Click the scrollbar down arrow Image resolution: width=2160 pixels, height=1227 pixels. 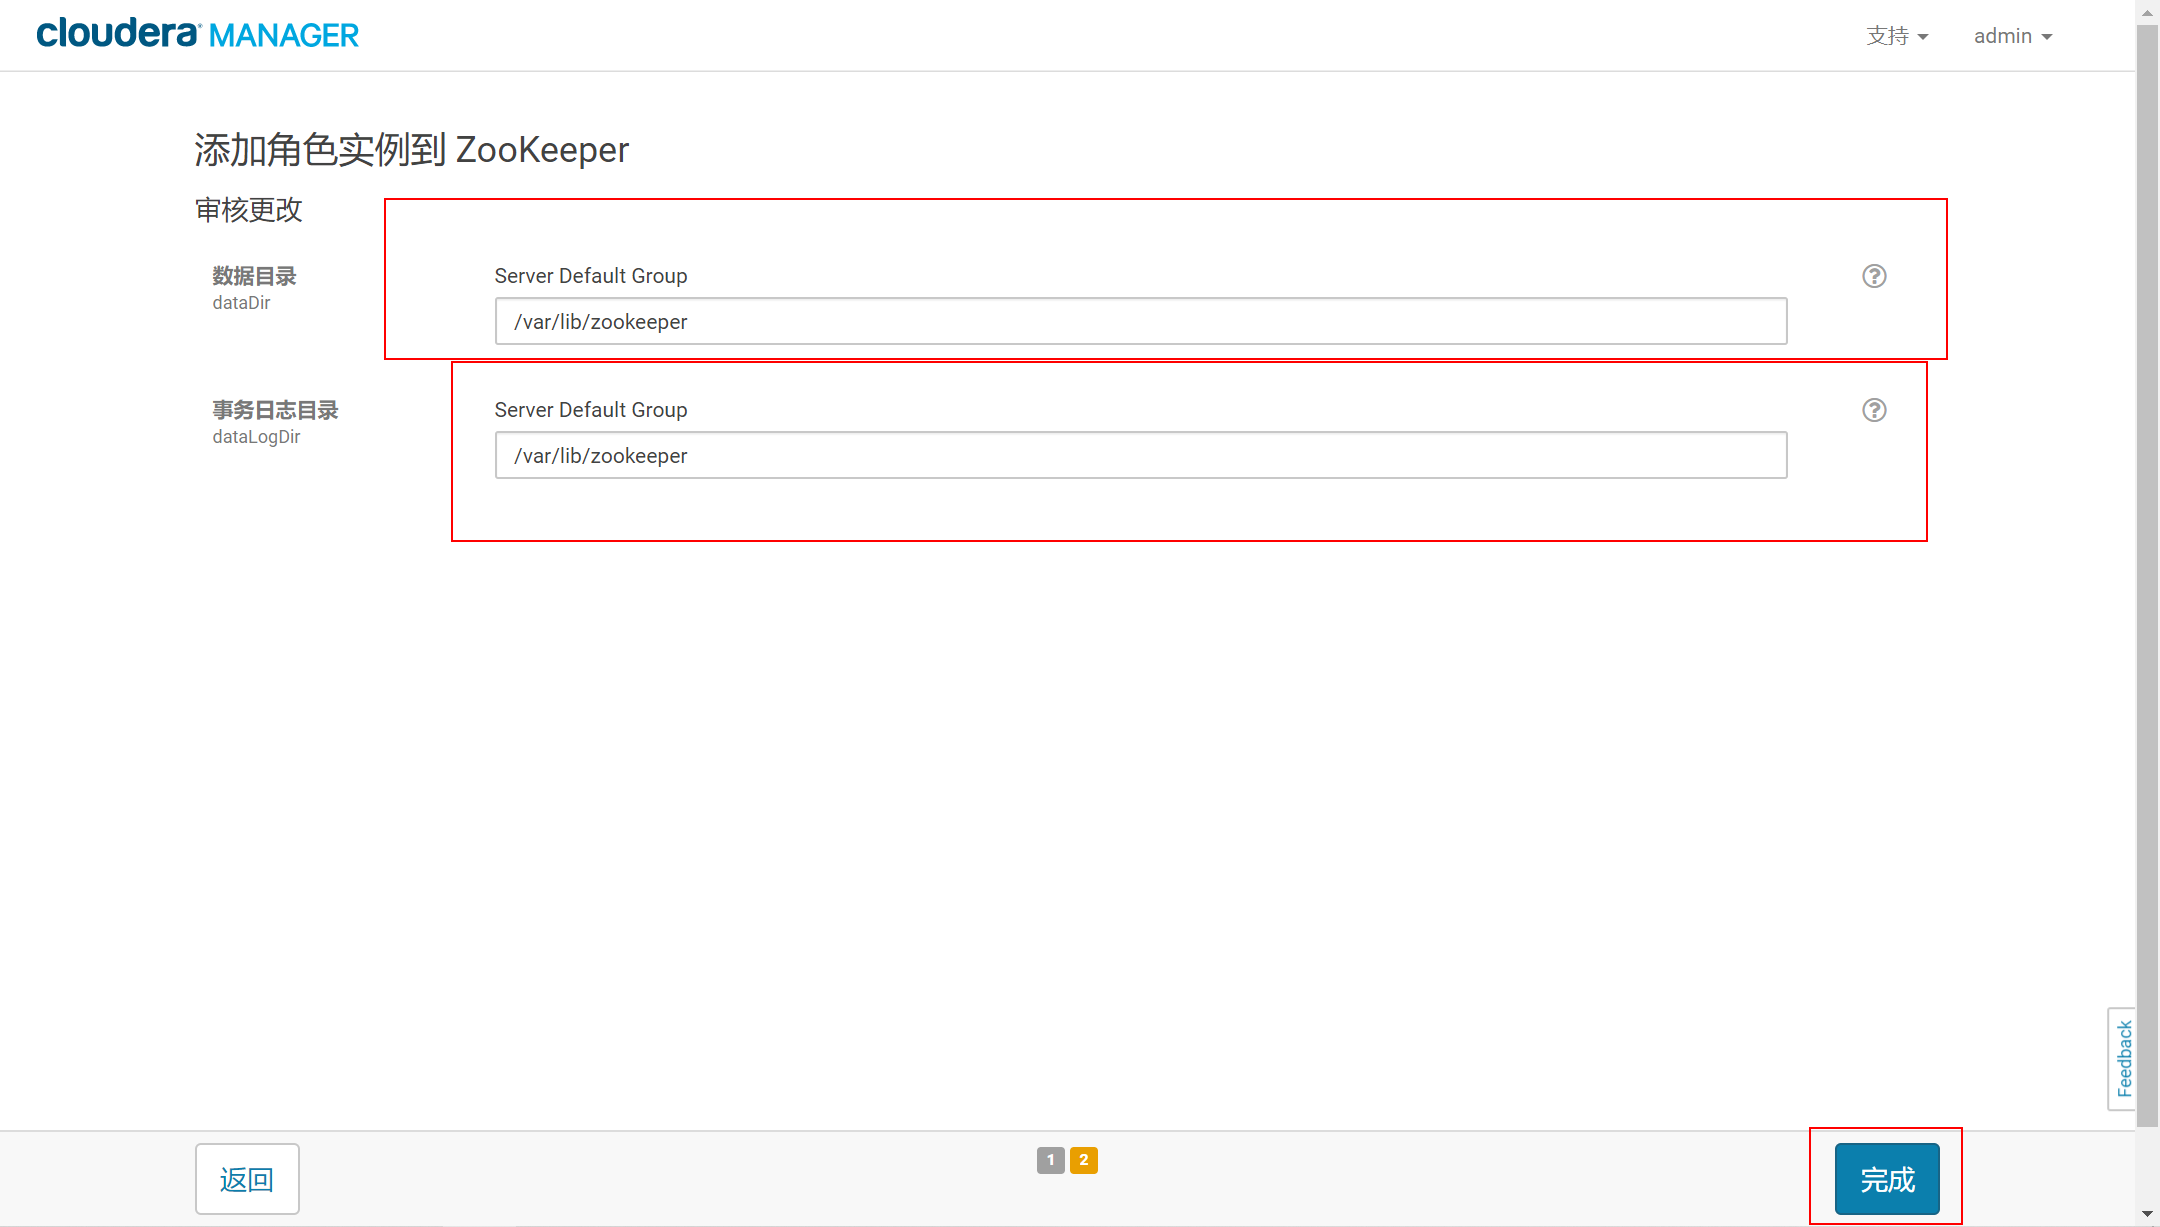pos(2147,1214)
